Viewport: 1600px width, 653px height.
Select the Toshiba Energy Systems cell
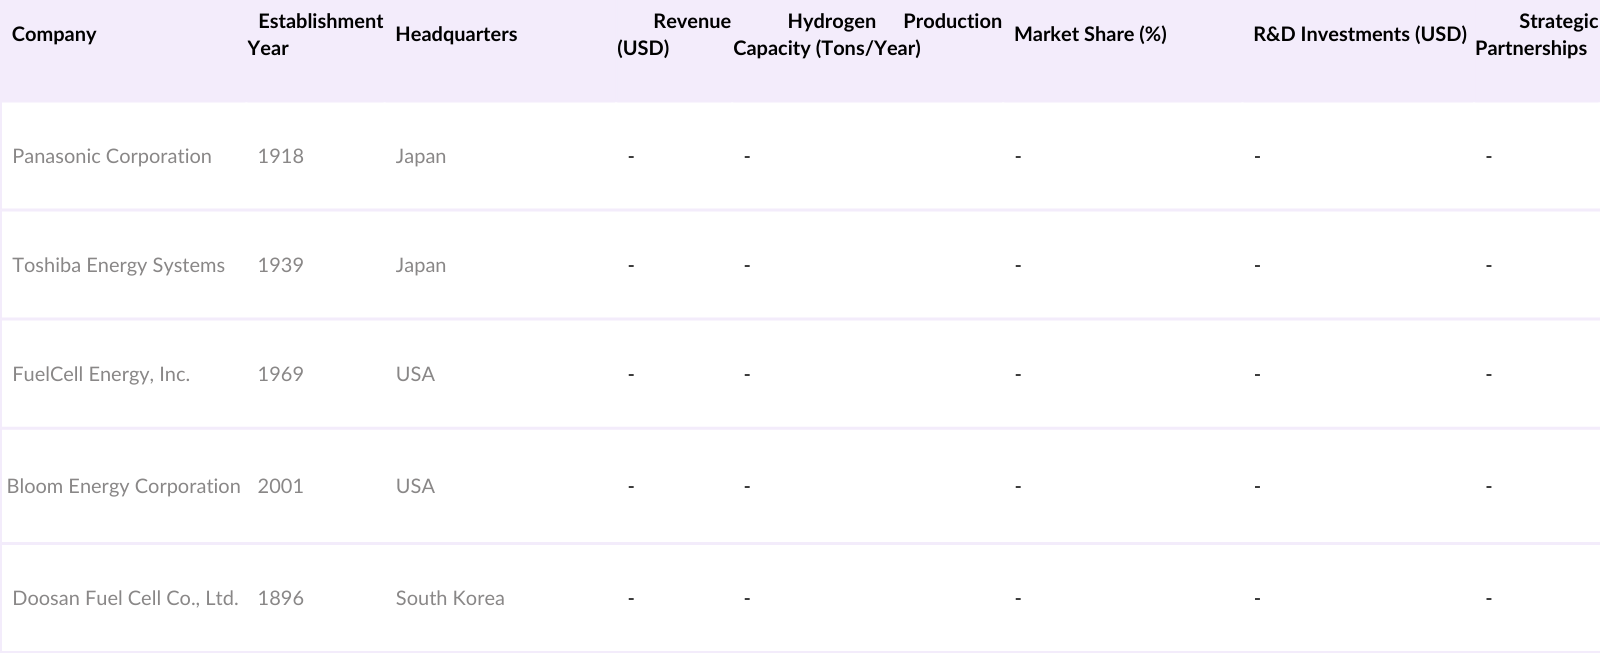click(x=118, y=265)
